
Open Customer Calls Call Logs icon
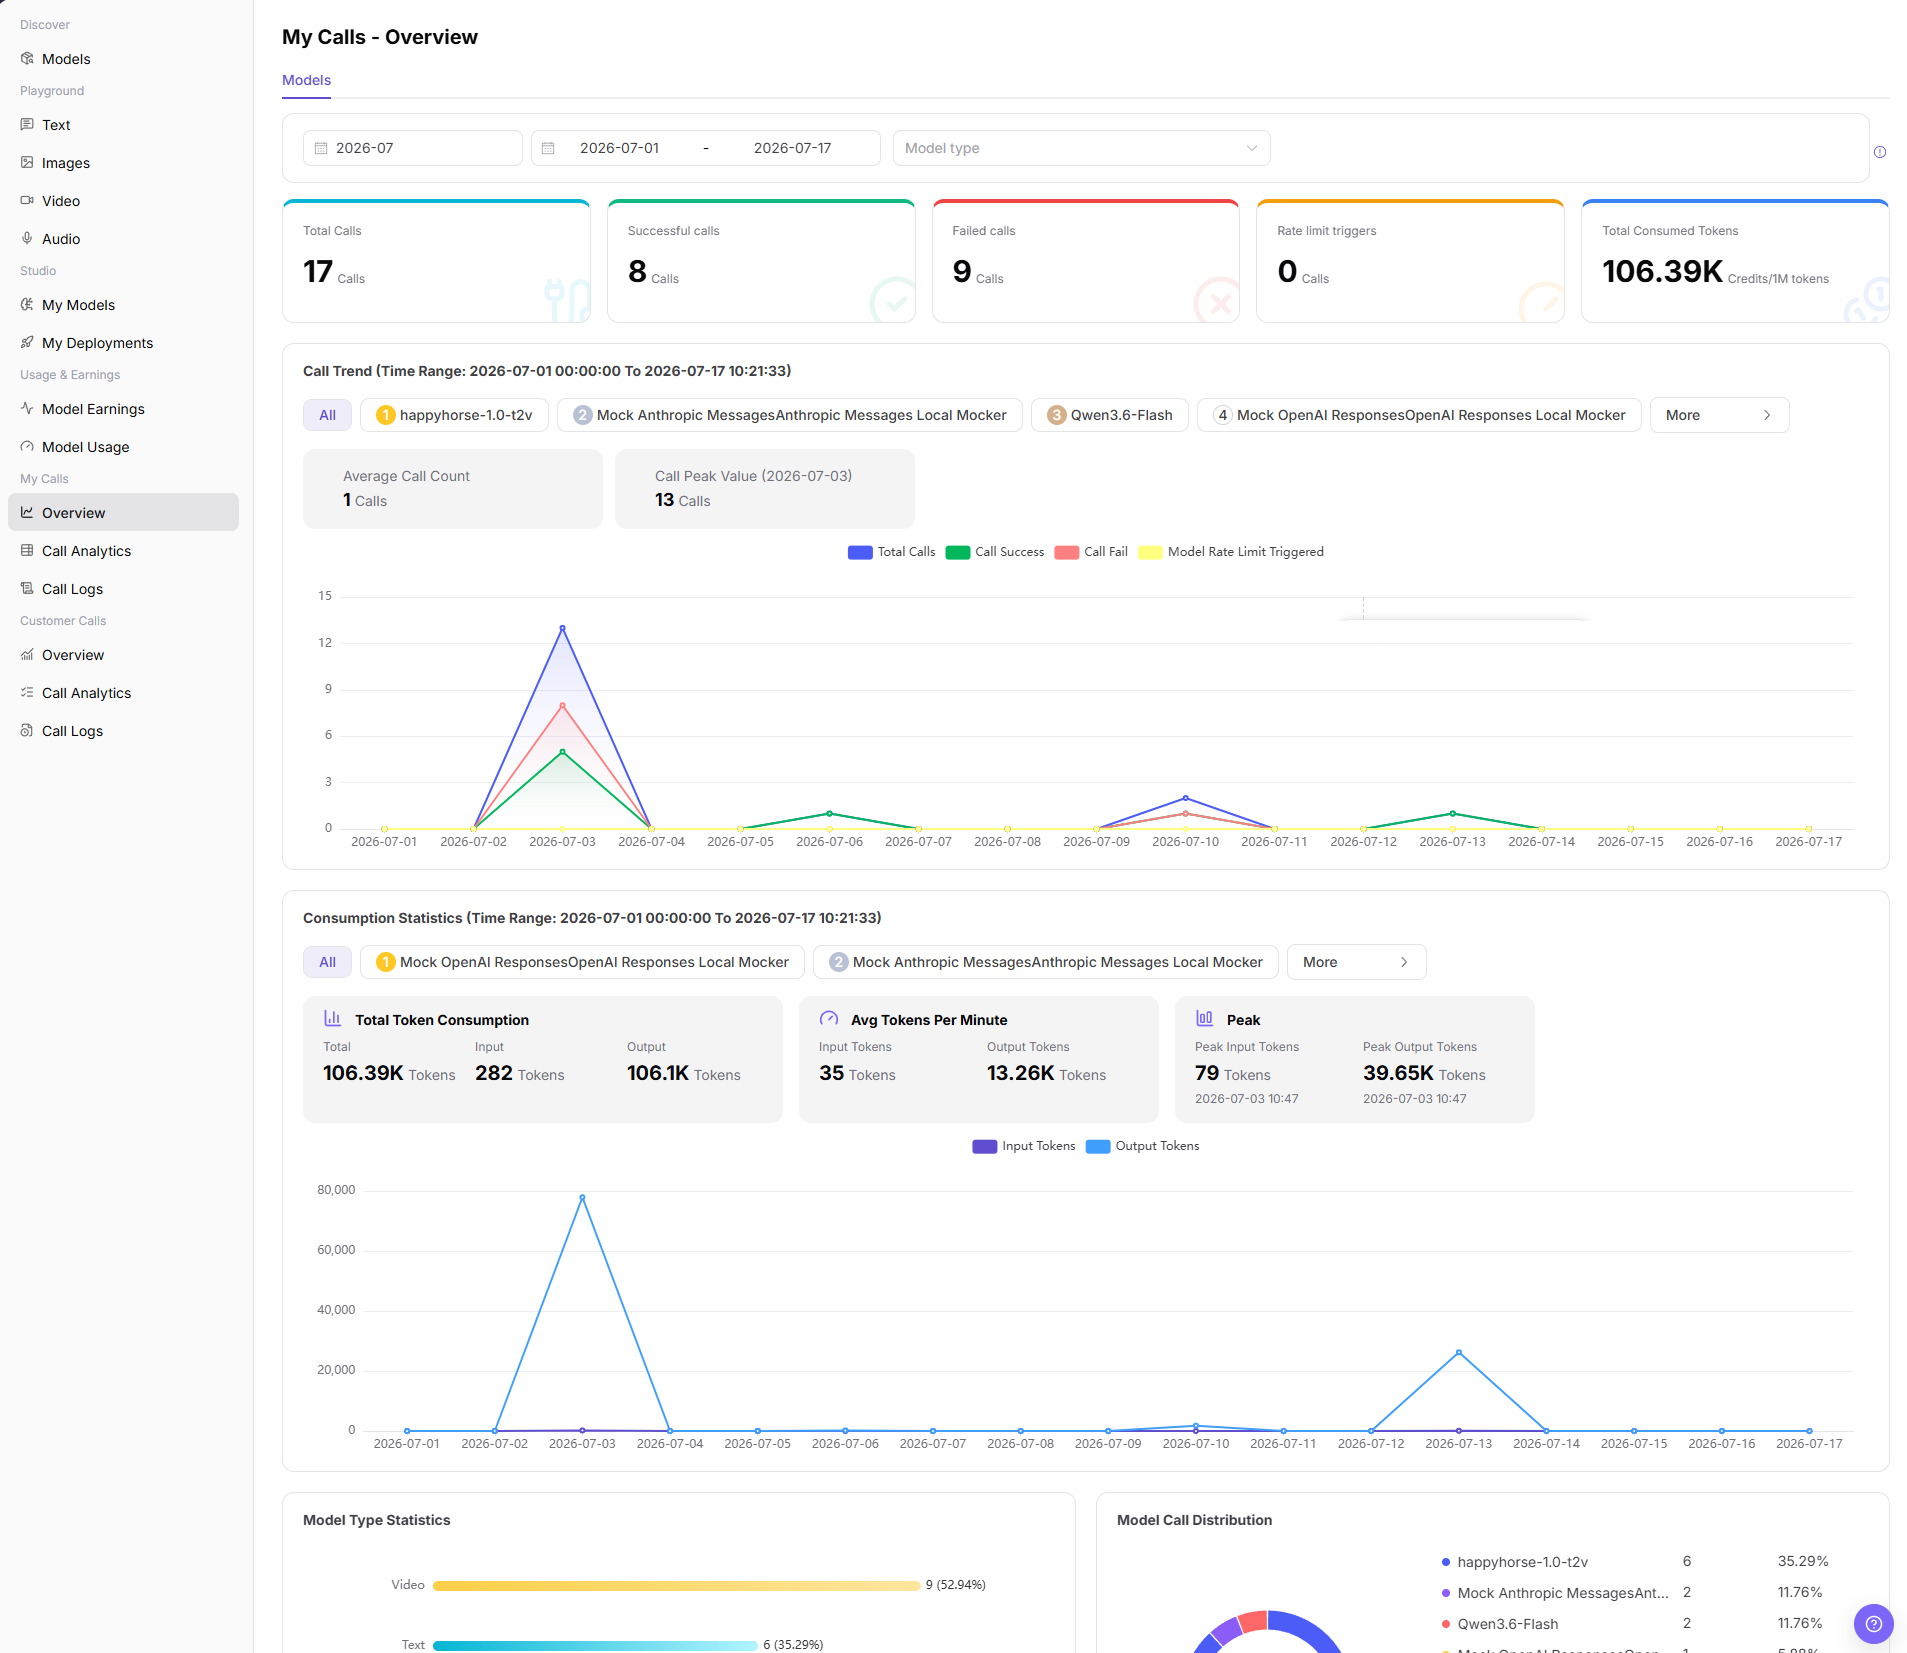(27, 731)
